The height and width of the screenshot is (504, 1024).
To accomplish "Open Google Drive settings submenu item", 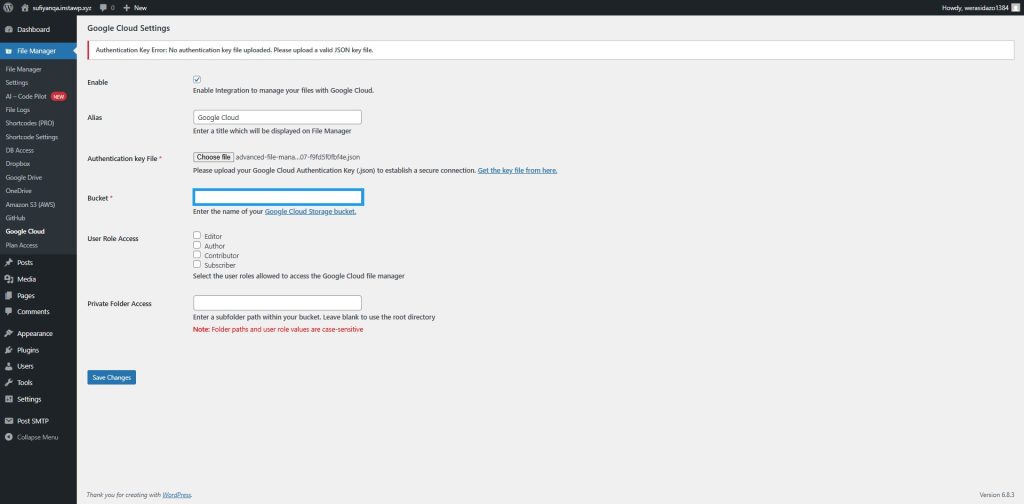I will (x=24, y=176).
